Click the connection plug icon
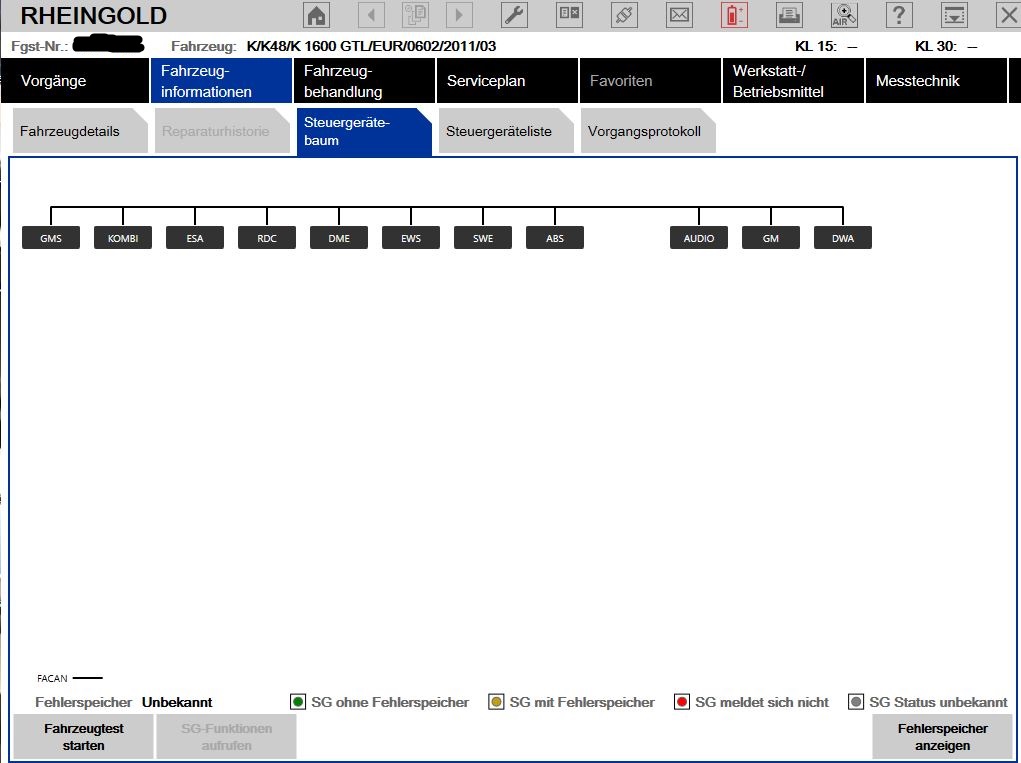Screen dimensions: 1021x763 (624, 15)
